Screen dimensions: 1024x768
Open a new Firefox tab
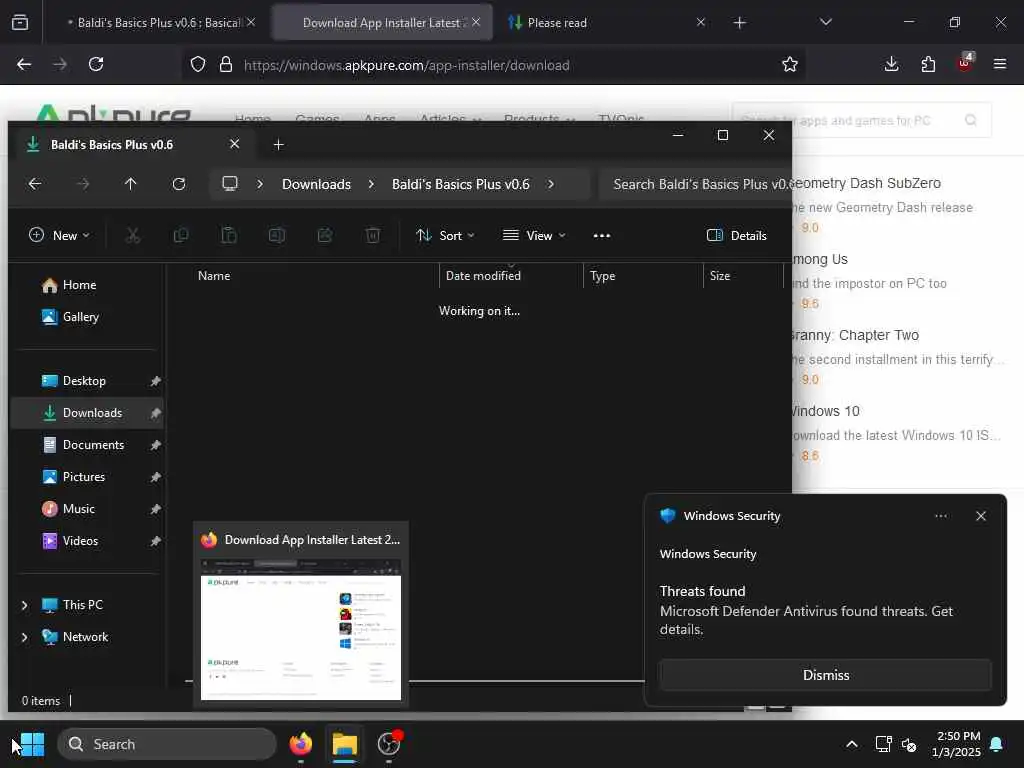click(x=739, y=23)
